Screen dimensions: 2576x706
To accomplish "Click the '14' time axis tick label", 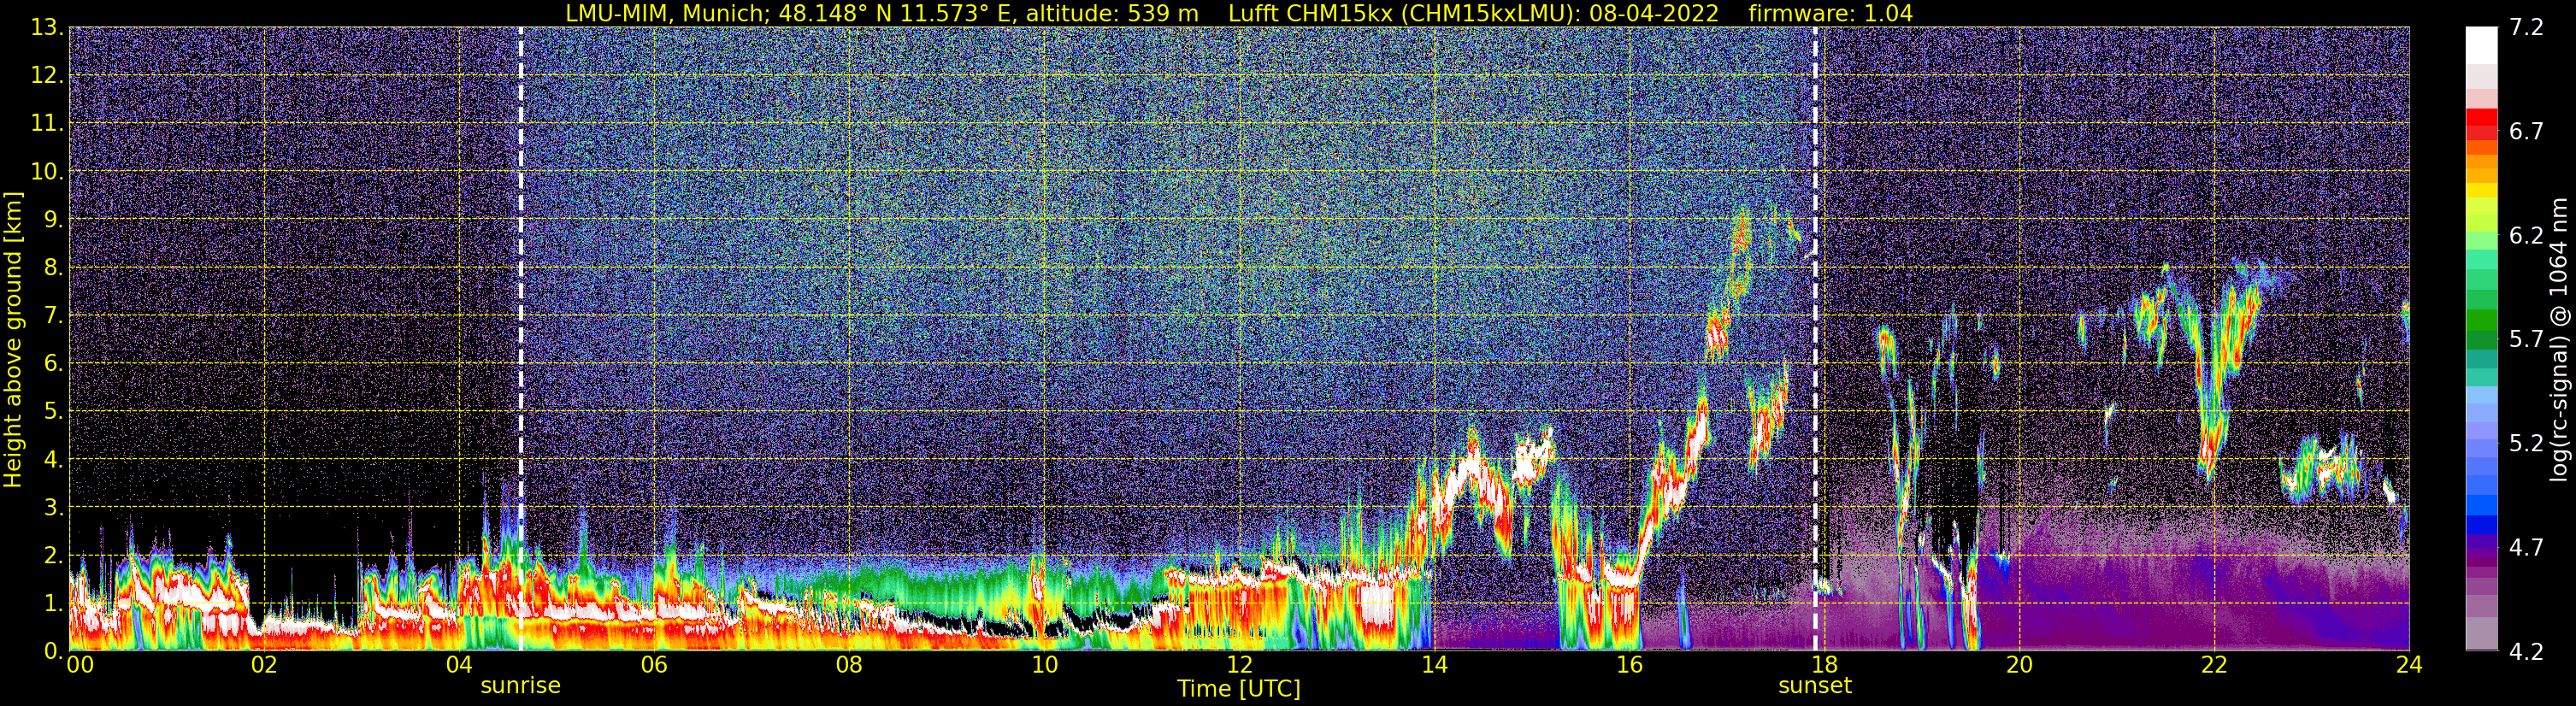I will point(1434,665).
